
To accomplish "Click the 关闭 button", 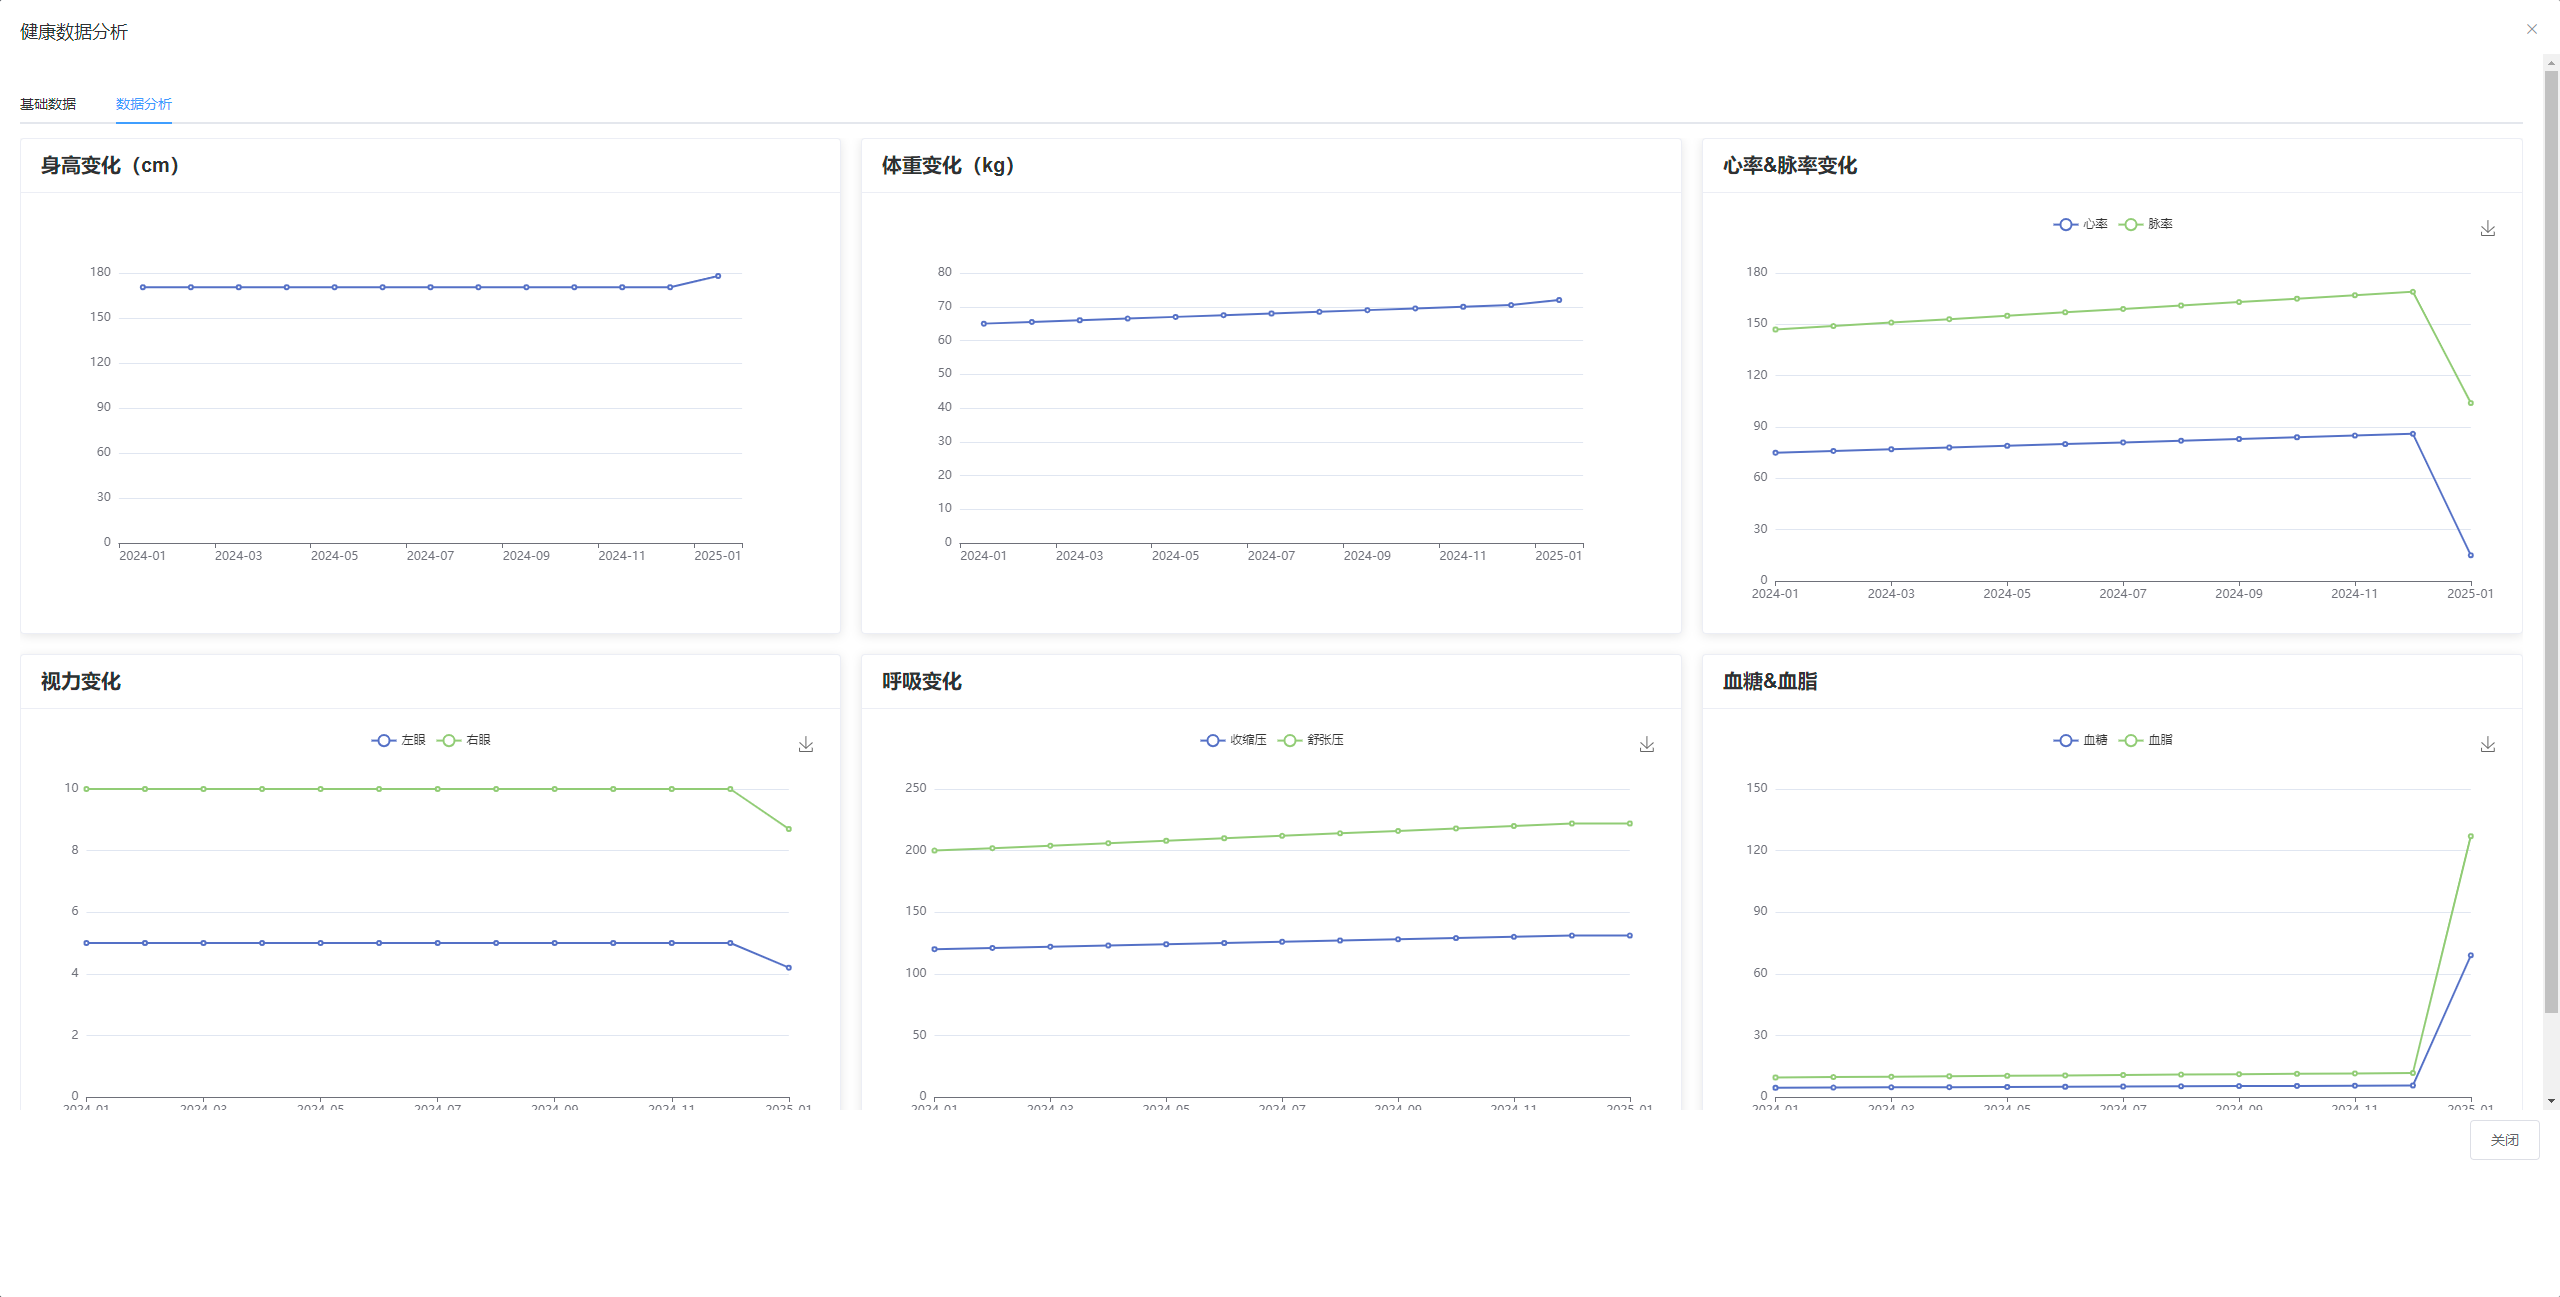I will pos(2504,1140).
